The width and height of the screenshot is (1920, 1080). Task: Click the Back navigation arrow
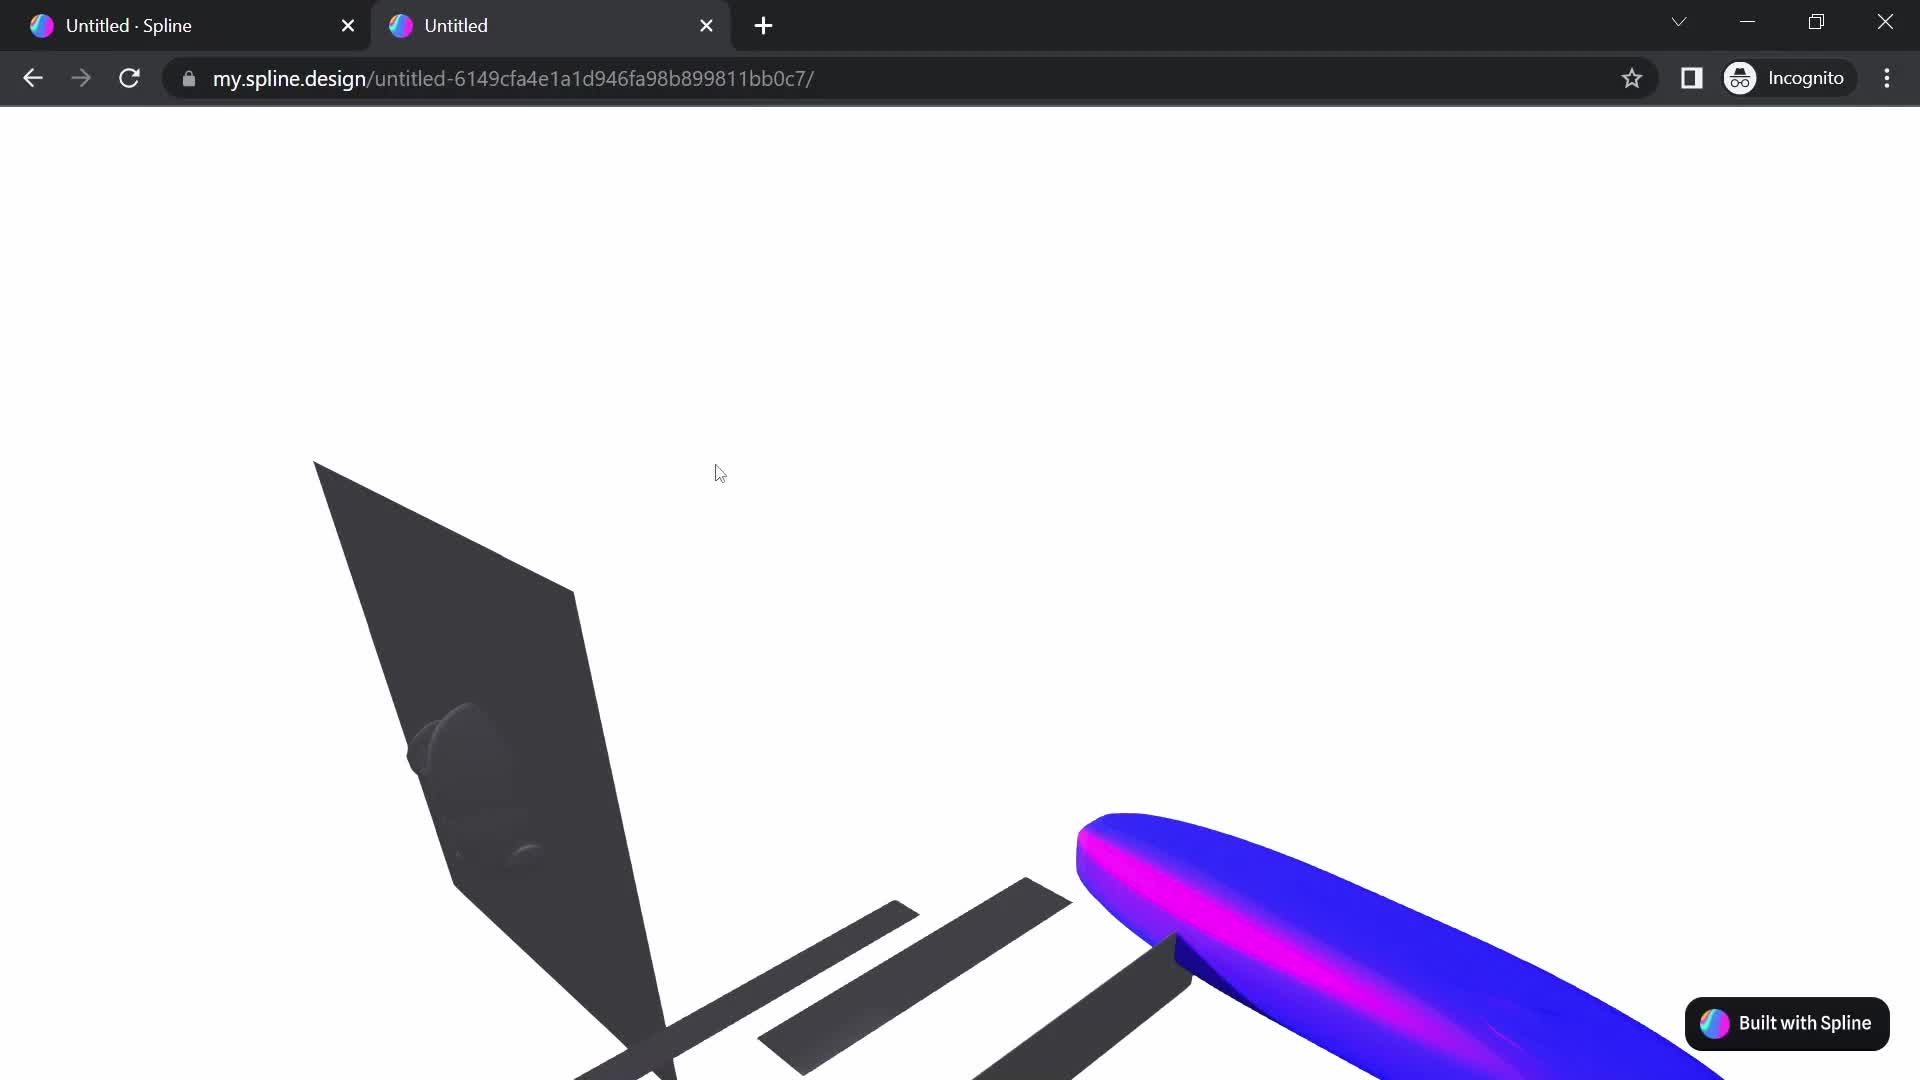[33, 78]
